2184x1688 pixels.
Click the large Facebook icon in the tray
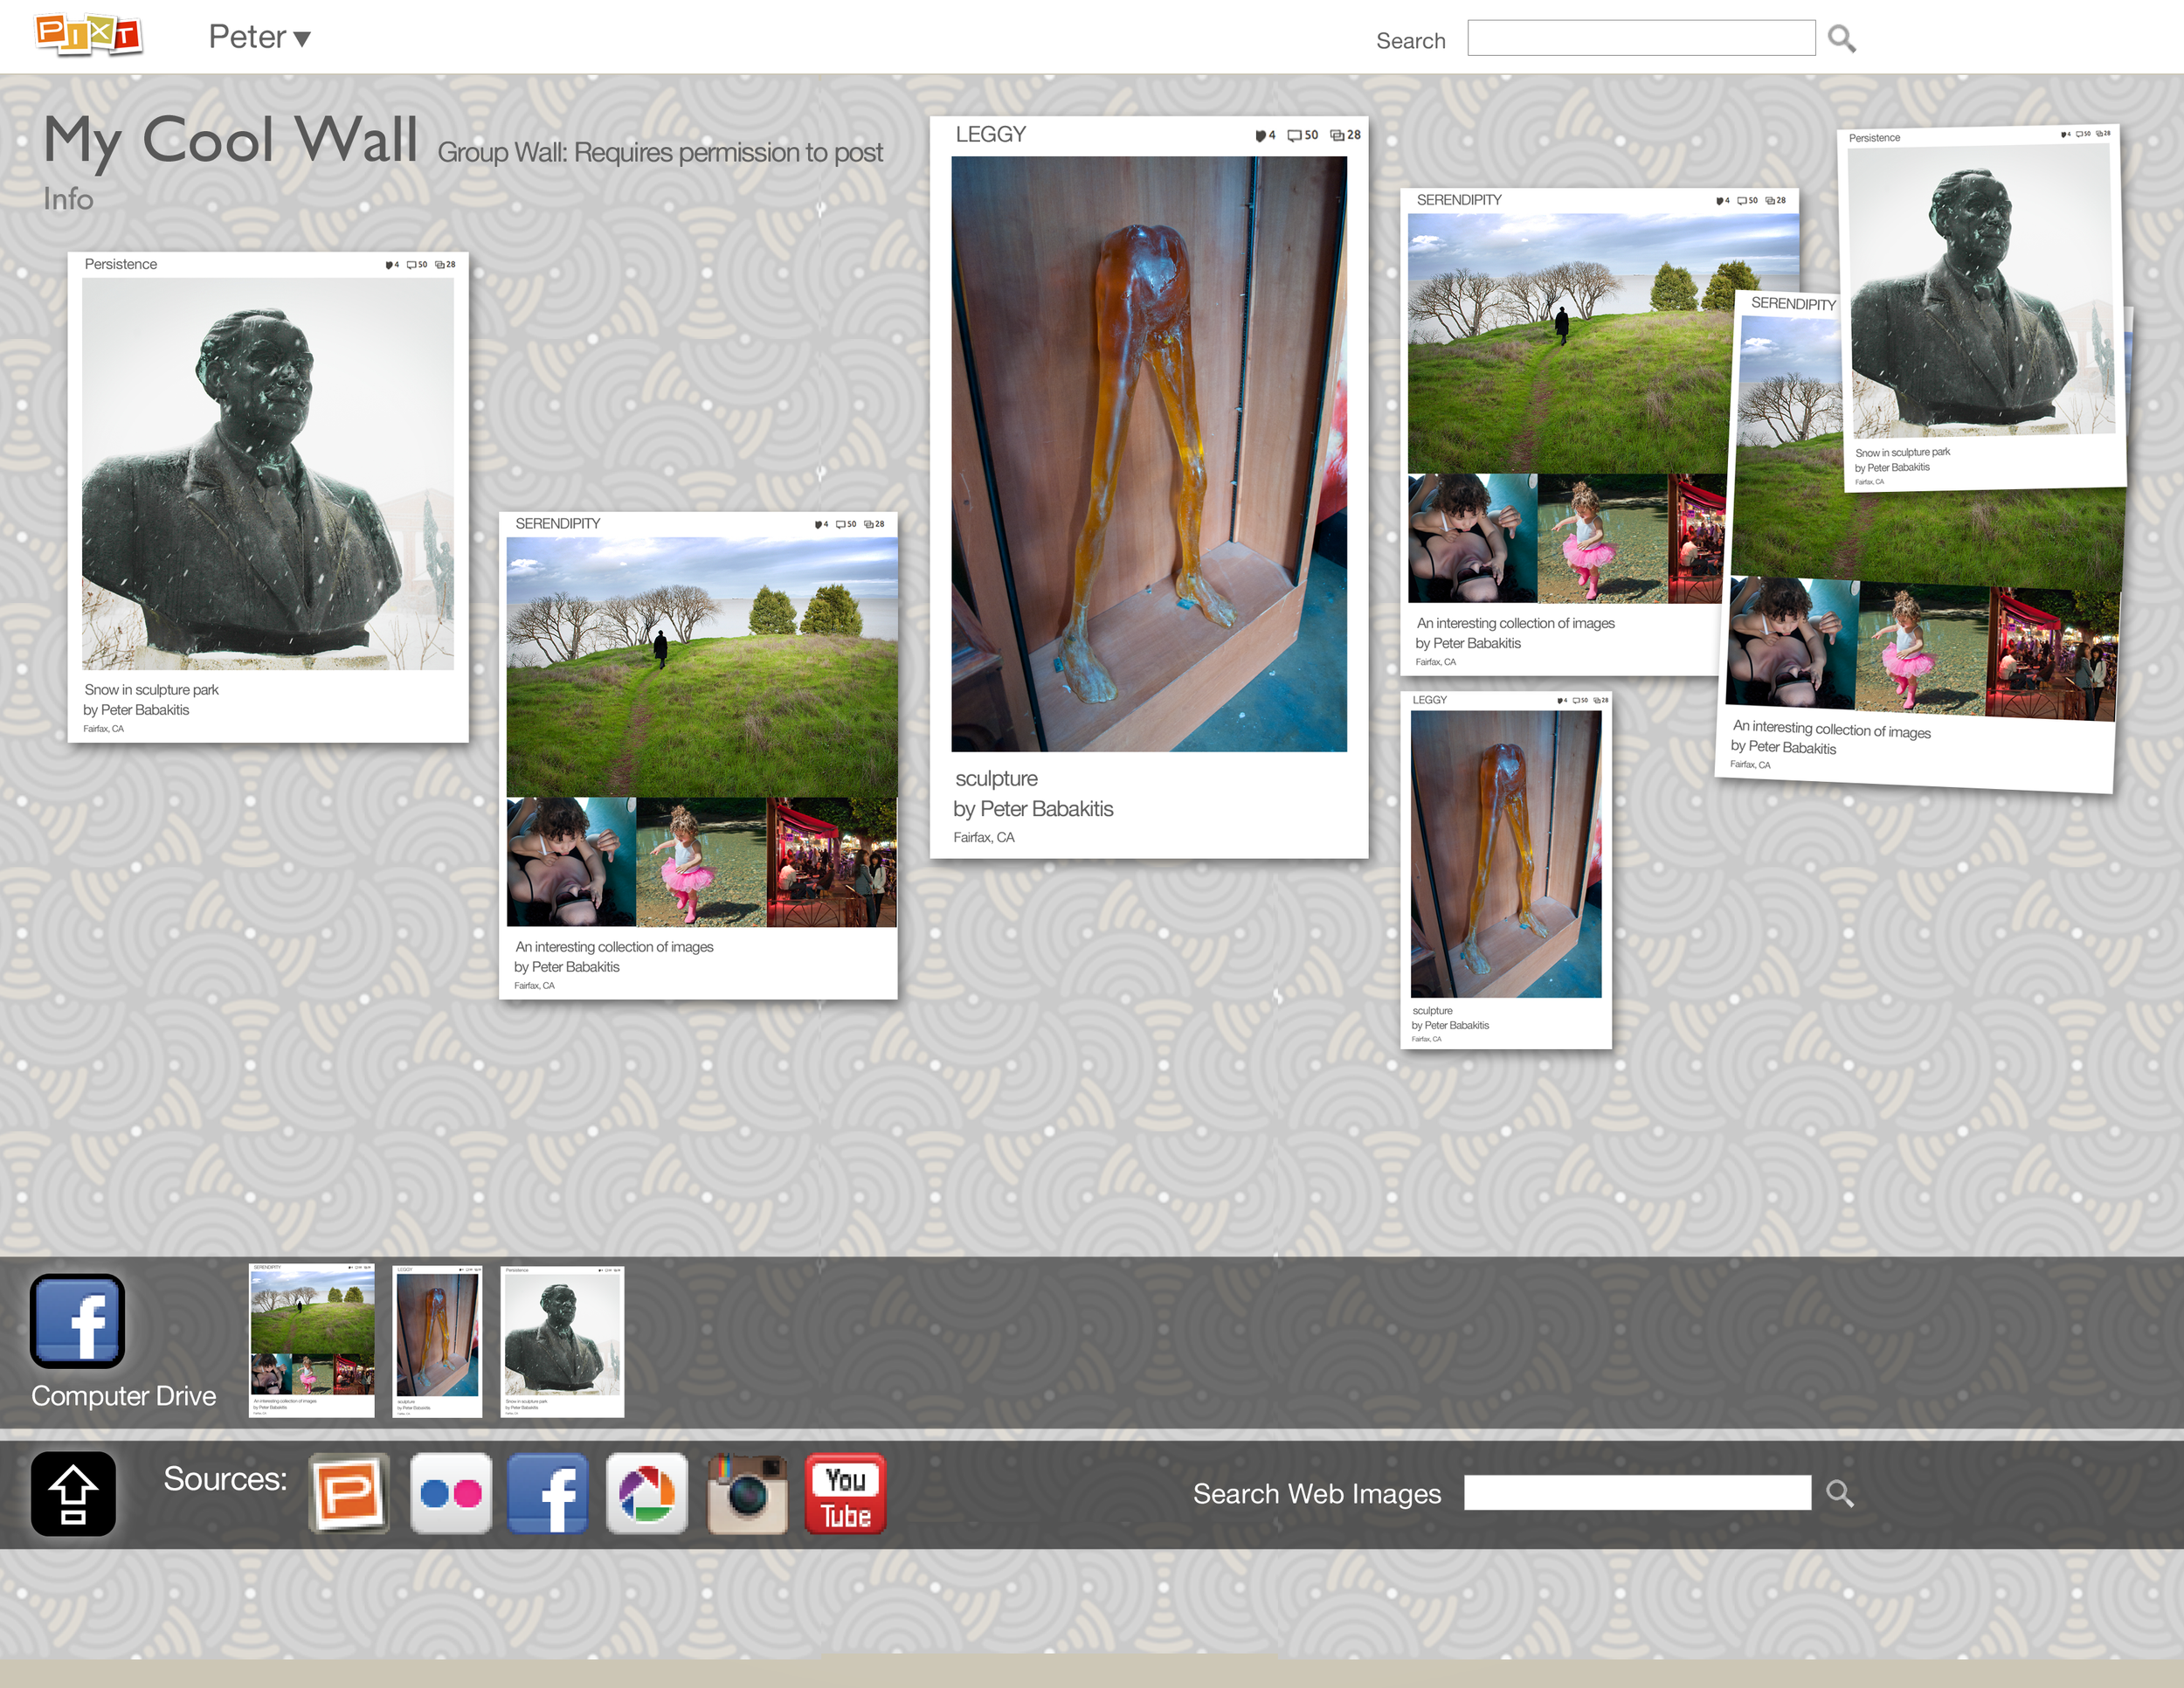click(77, 1320)
